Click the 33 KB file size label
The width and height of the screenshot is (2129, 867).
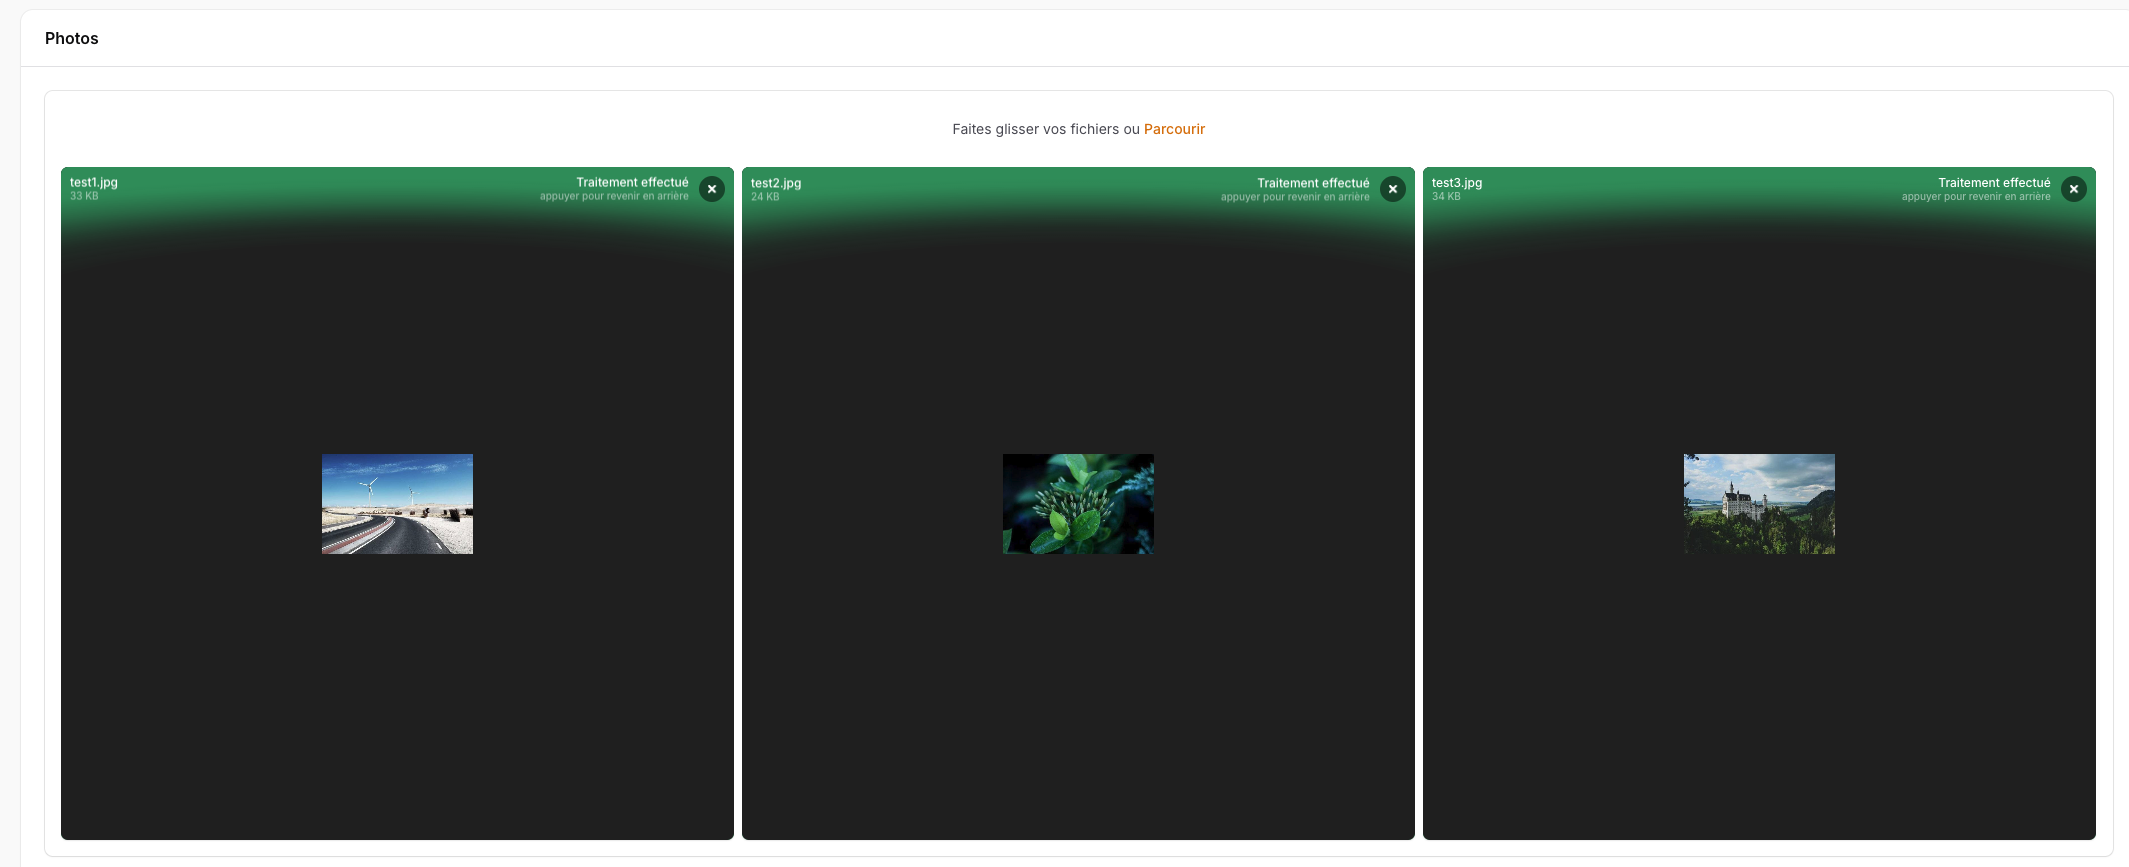pos(84,196)
